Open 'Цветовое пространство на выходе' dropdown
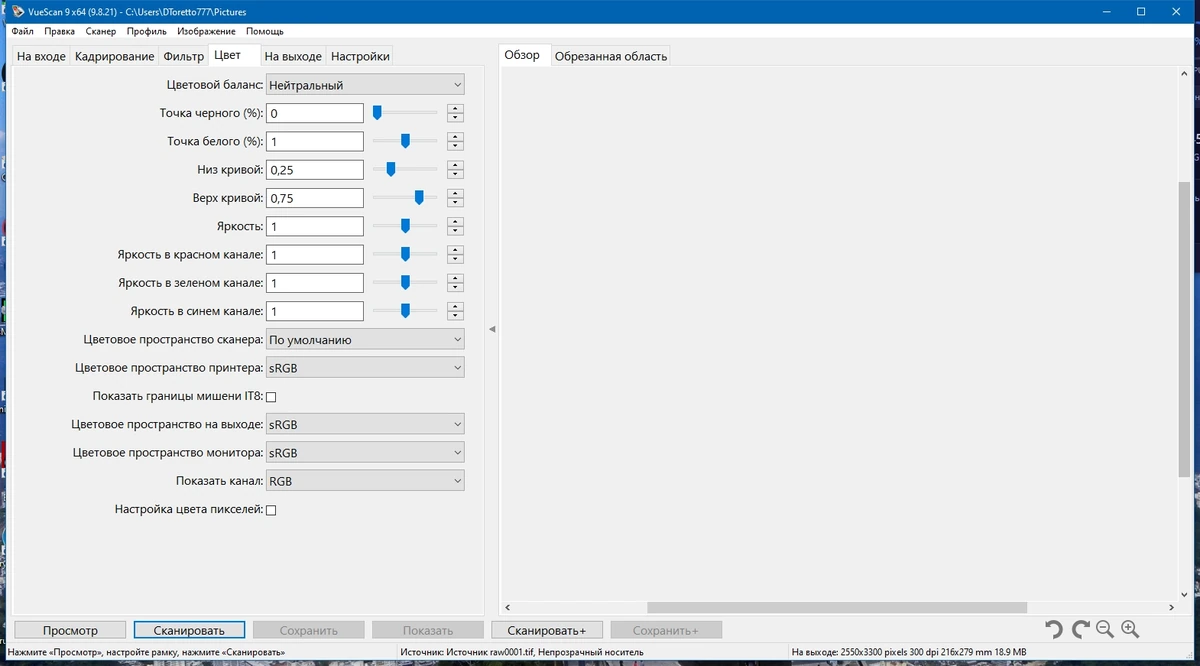1200x666 pixels. tap(365, 425)
